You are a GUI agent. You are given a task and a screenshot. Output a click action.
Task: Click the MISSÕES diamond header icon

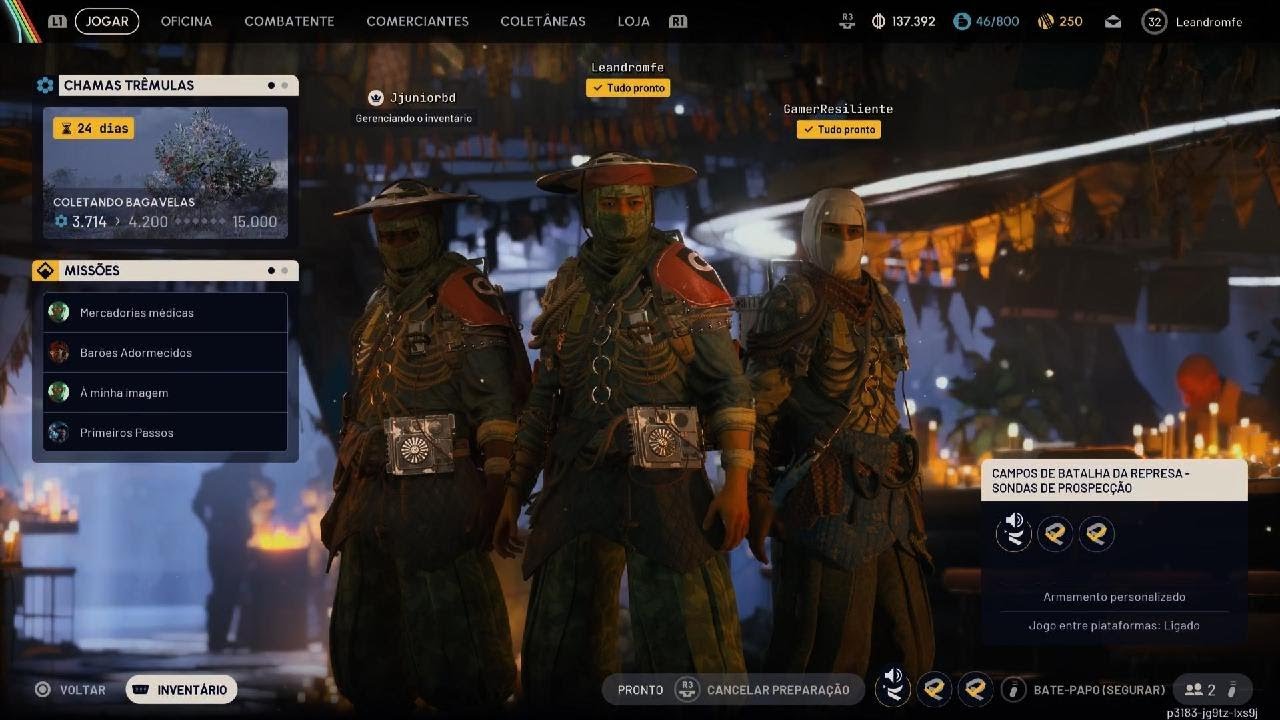(x=45, y=270)
